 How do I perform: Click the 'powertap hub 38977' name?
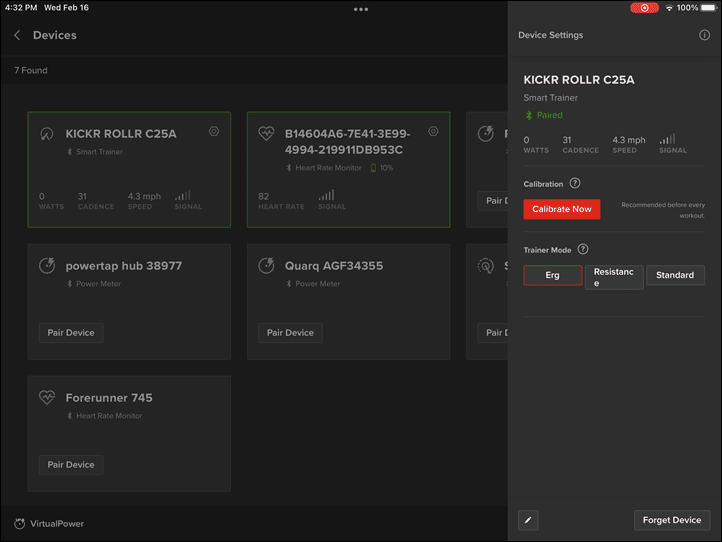(123, 266)
